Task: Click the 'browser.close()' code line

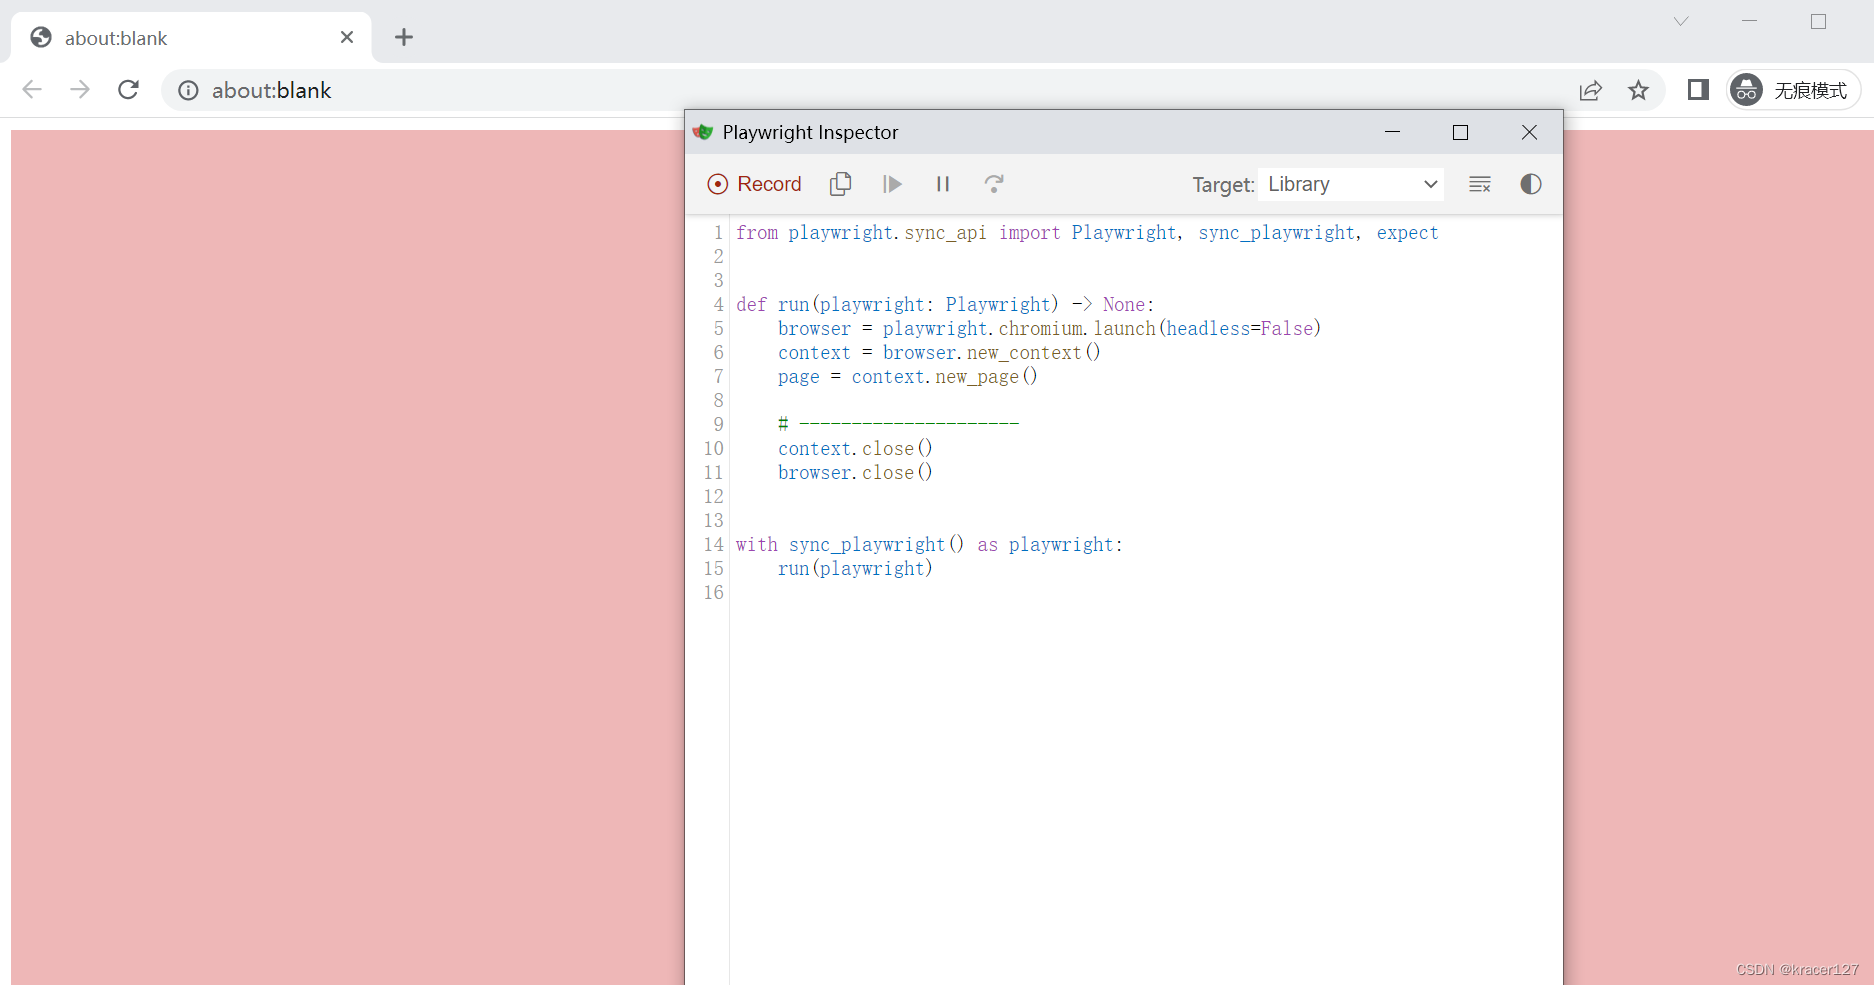Action: (855, 472)
